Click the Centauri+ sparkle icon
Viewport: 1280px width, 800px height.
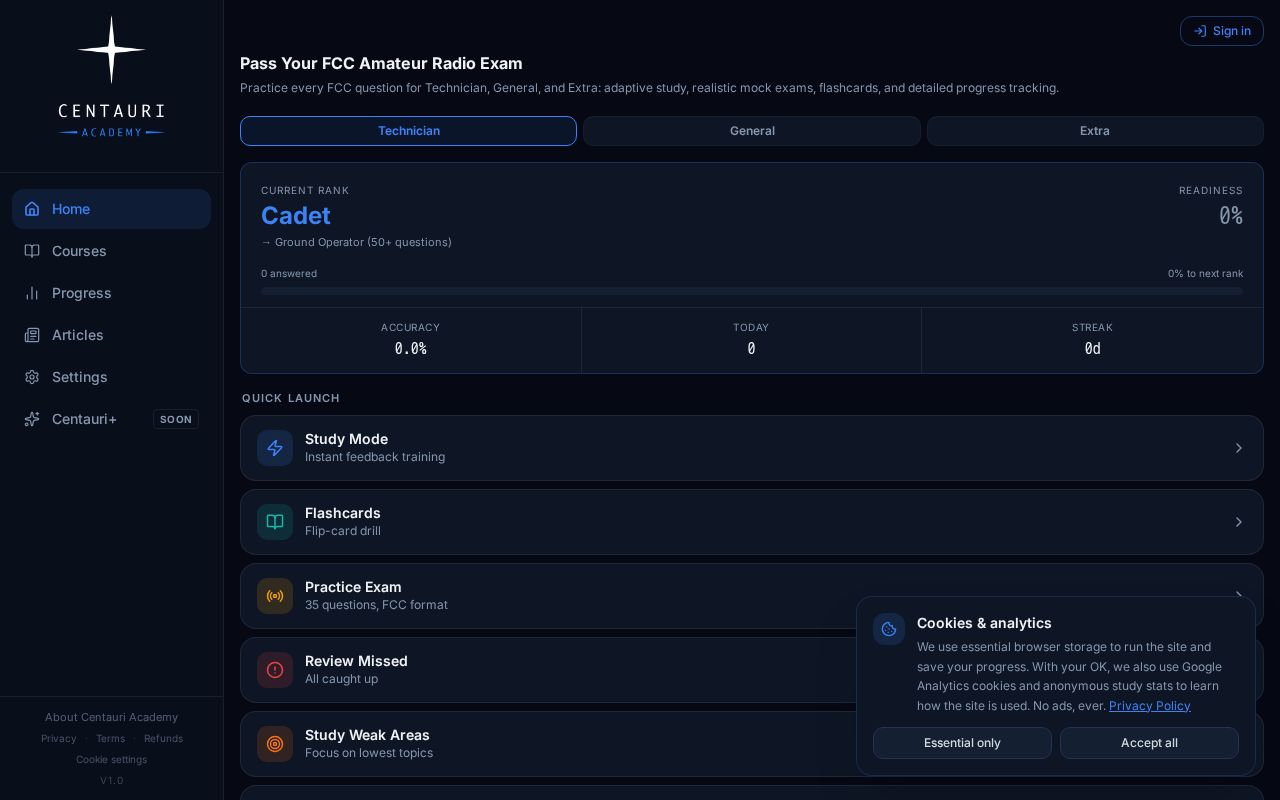tap(32, 419)
